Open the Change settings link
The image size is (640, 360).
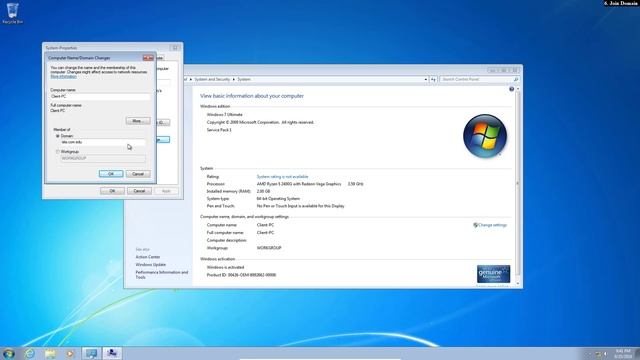[x=492, y=225]
